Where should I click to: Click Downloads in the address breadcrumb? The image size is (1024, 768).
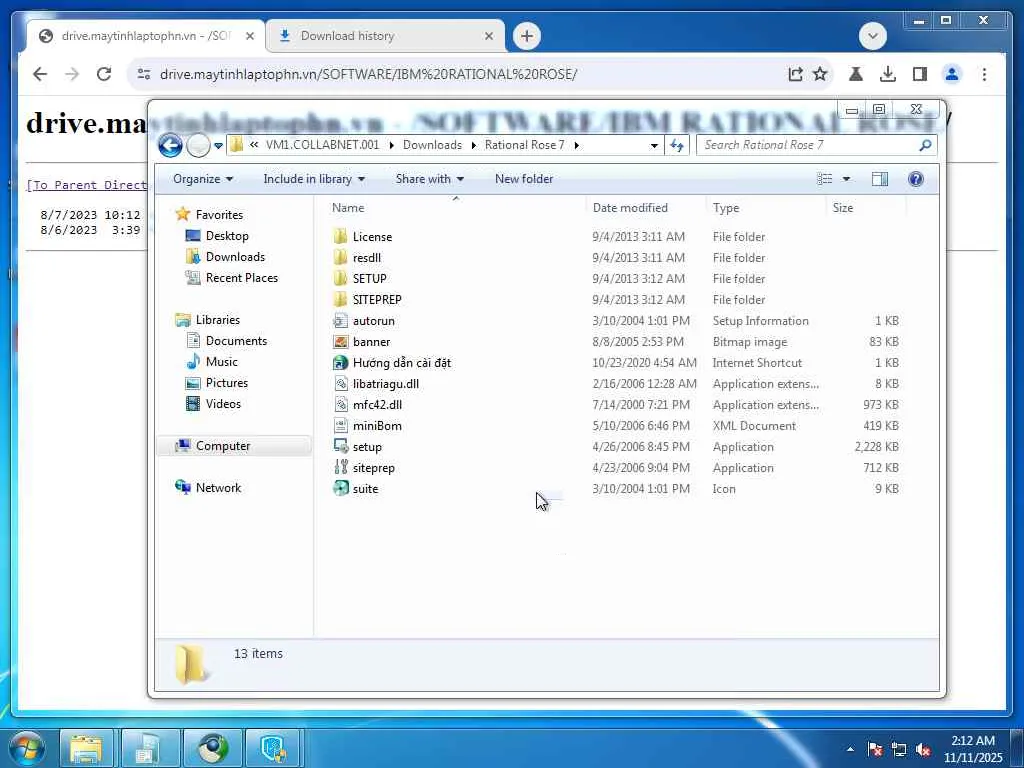tap(432, 145)
